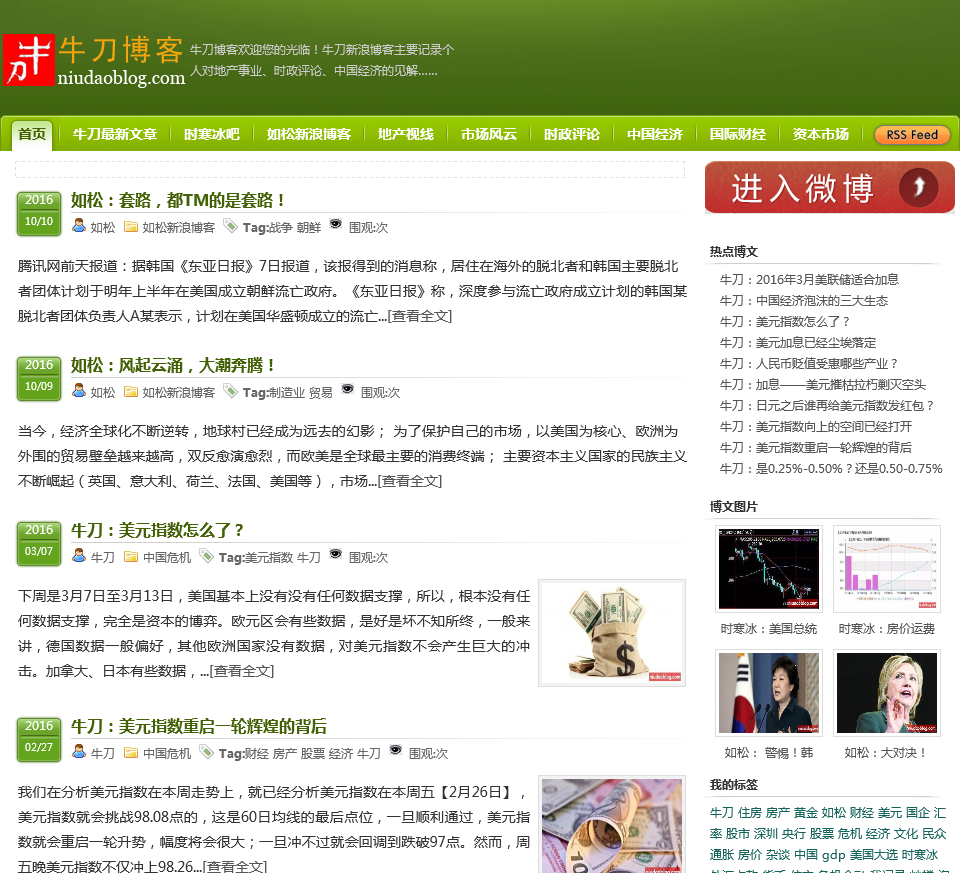Open category 中国危机 in 美元指数怎么了 post meta
The height and width of the screenshot is (873, 960).
point(167,558)
